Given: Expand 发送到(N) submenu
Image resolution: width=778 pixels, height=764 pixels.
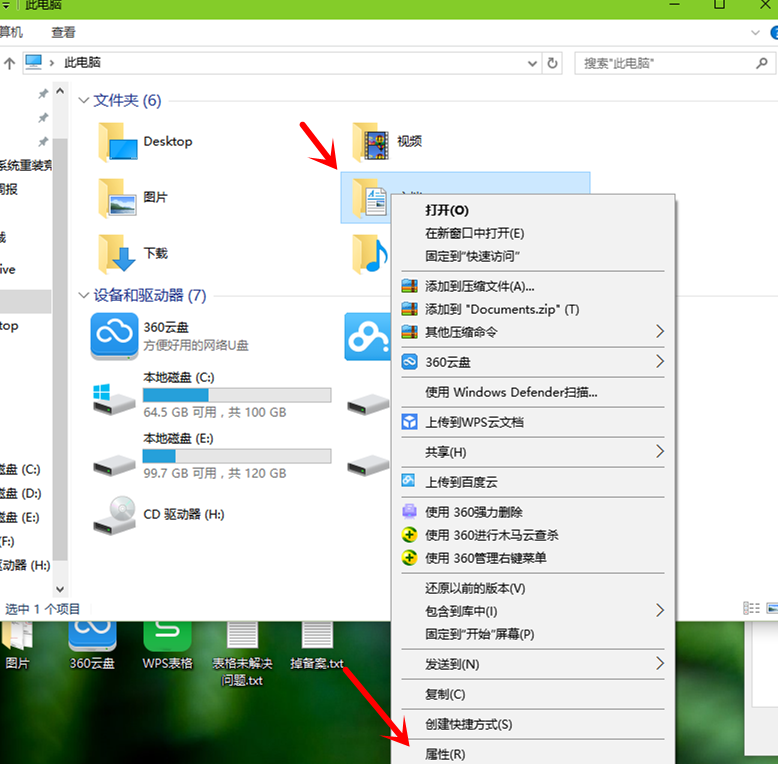Looking at the screenshot, I should (x=659, y=664).
